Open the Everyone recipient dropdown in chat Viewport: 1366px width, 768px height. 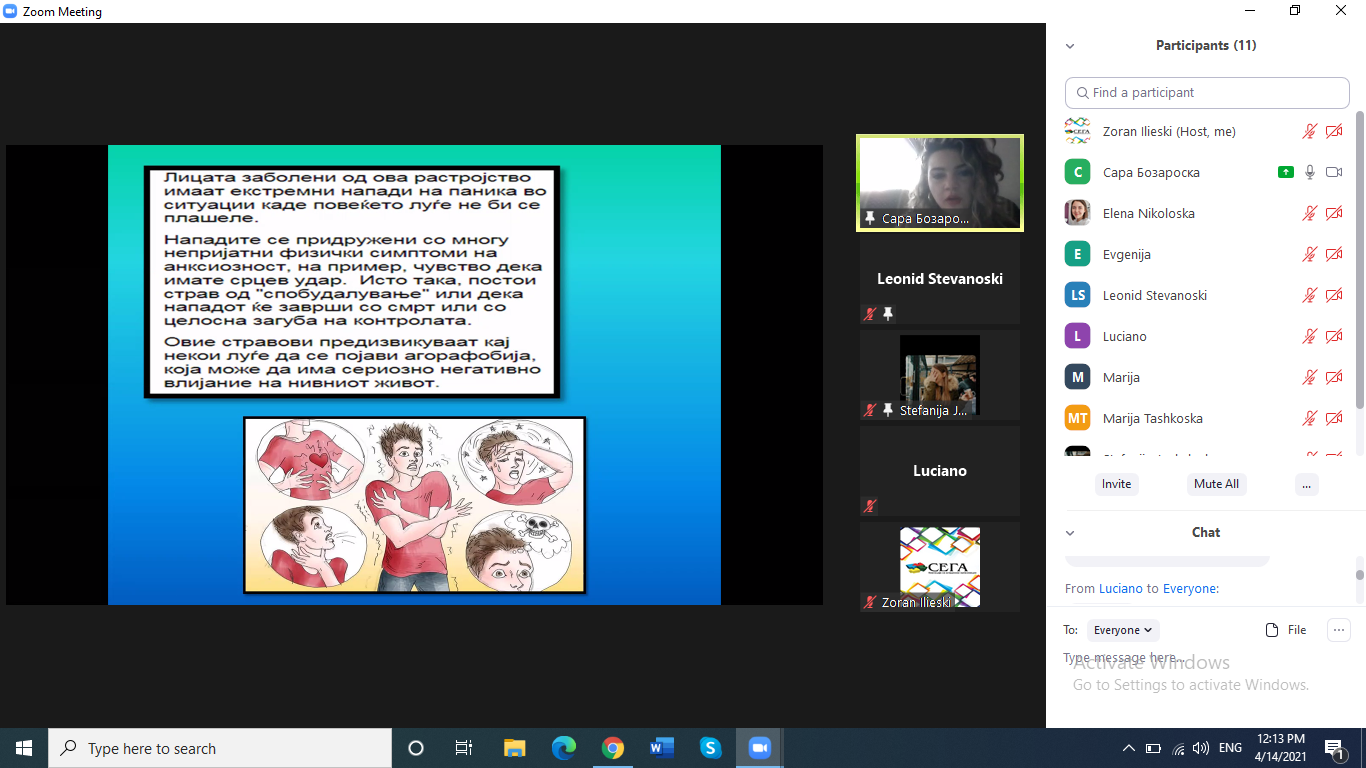click(1123, 630)
